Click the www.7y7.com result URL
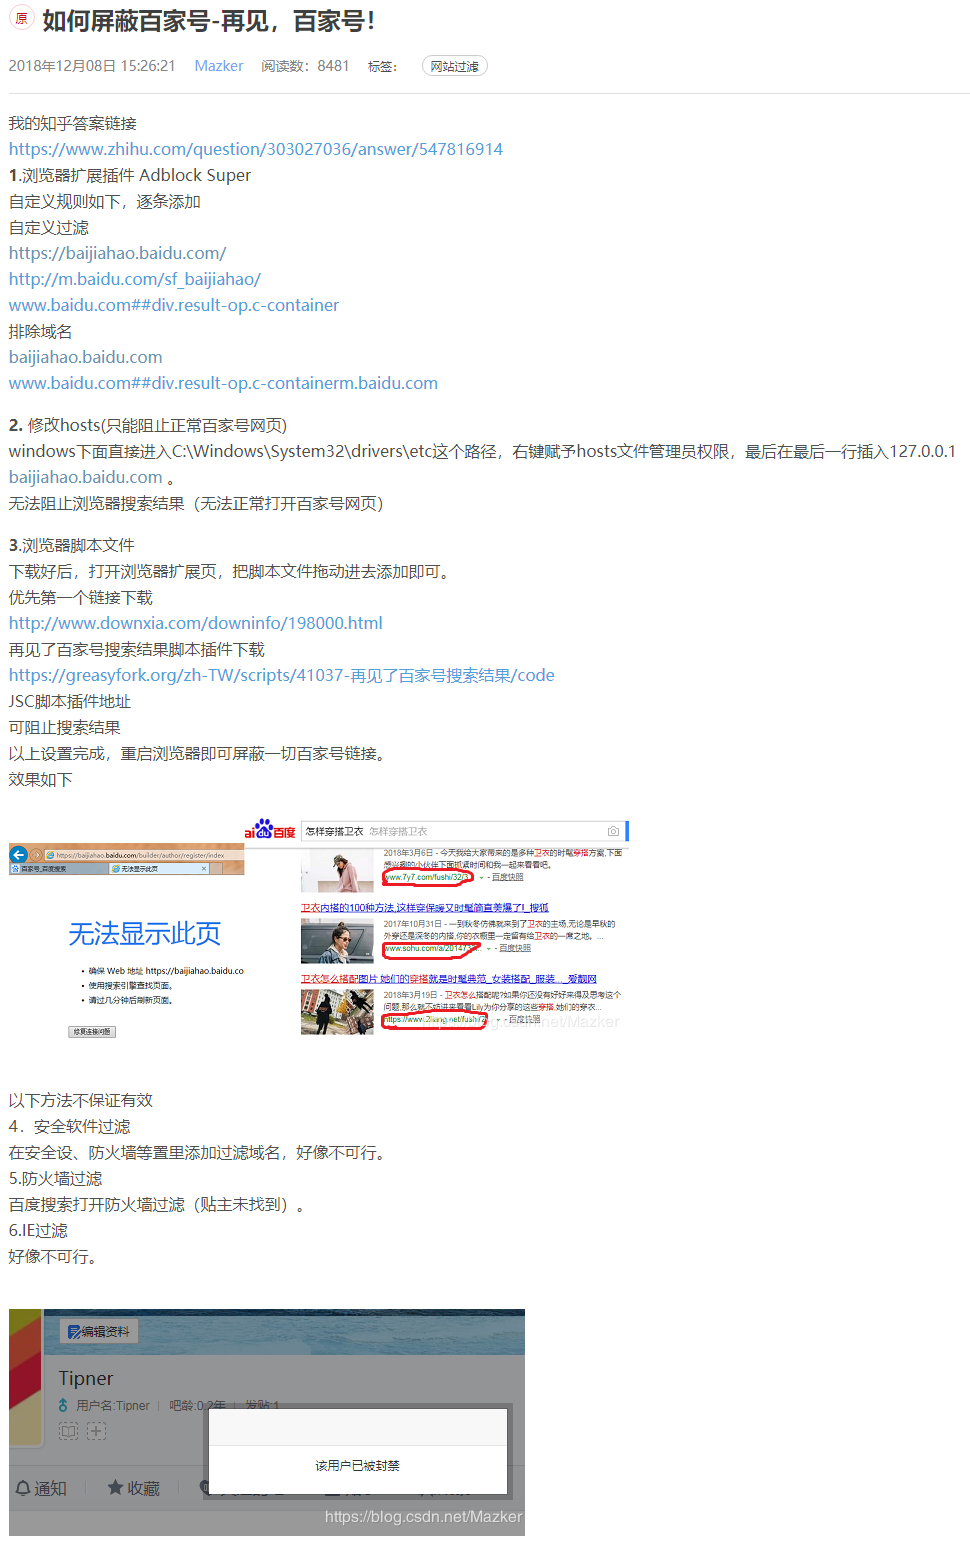The width and height of the screenshot is (970, 1546). pos(427,877)
